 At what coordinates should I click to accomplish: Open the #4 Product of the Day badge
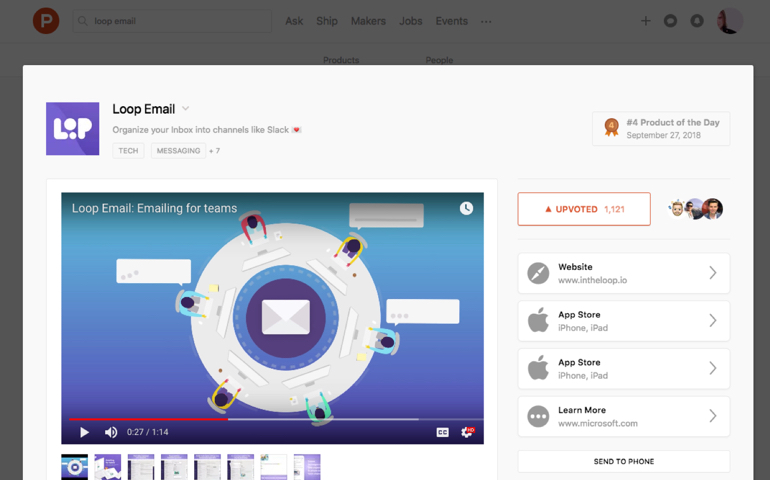tap(661, 129)
